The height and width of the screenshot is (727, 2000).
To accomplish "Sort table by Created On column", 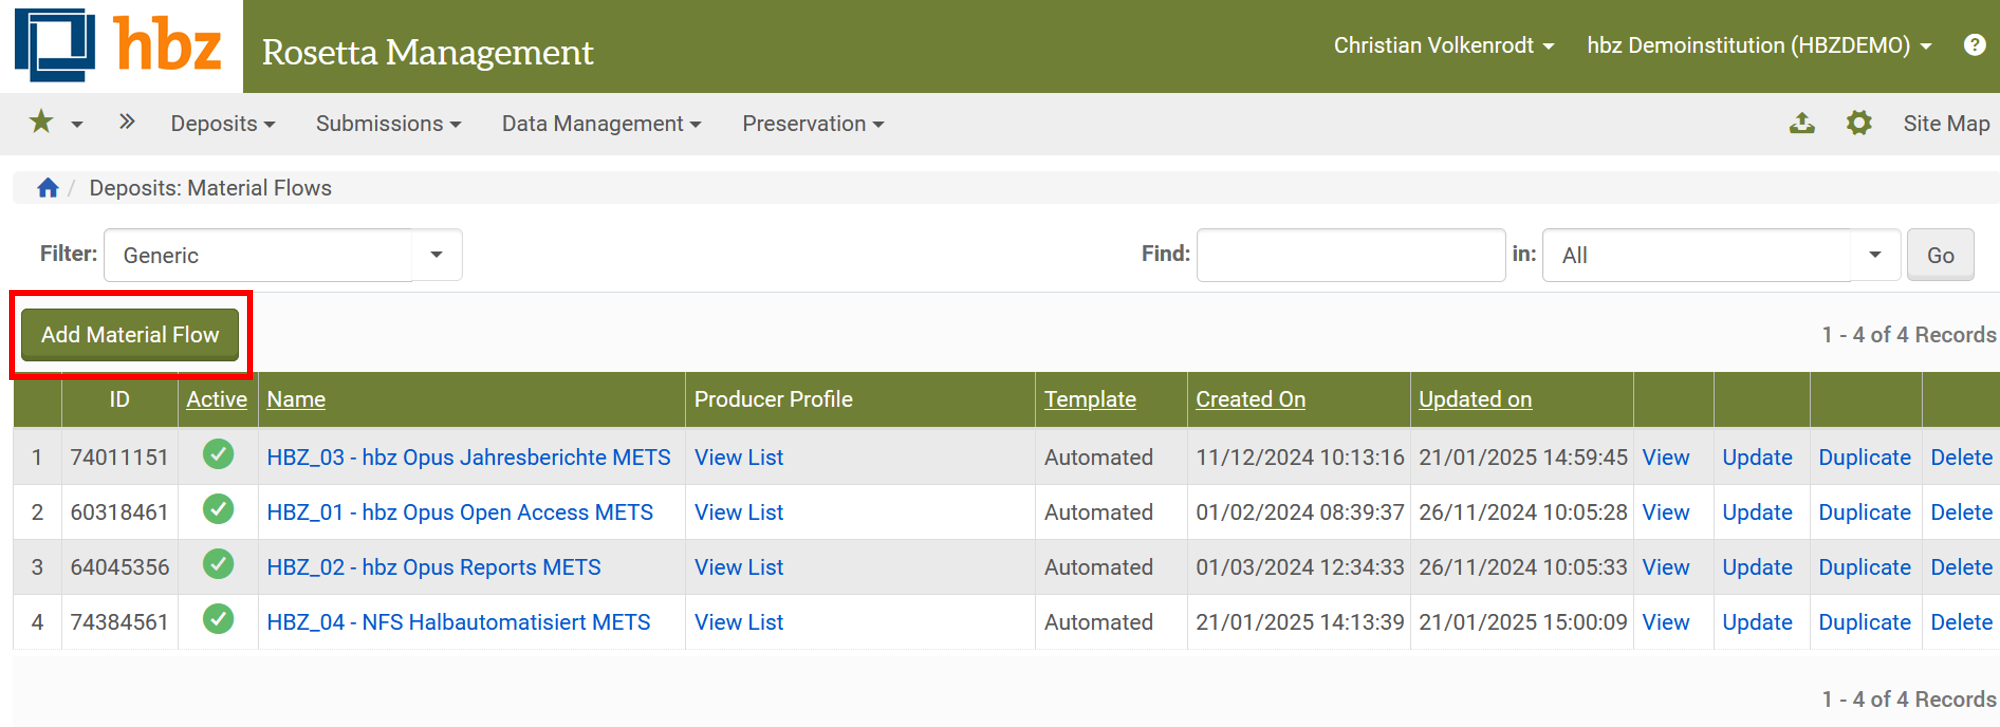I will (x=1250, y=399).
